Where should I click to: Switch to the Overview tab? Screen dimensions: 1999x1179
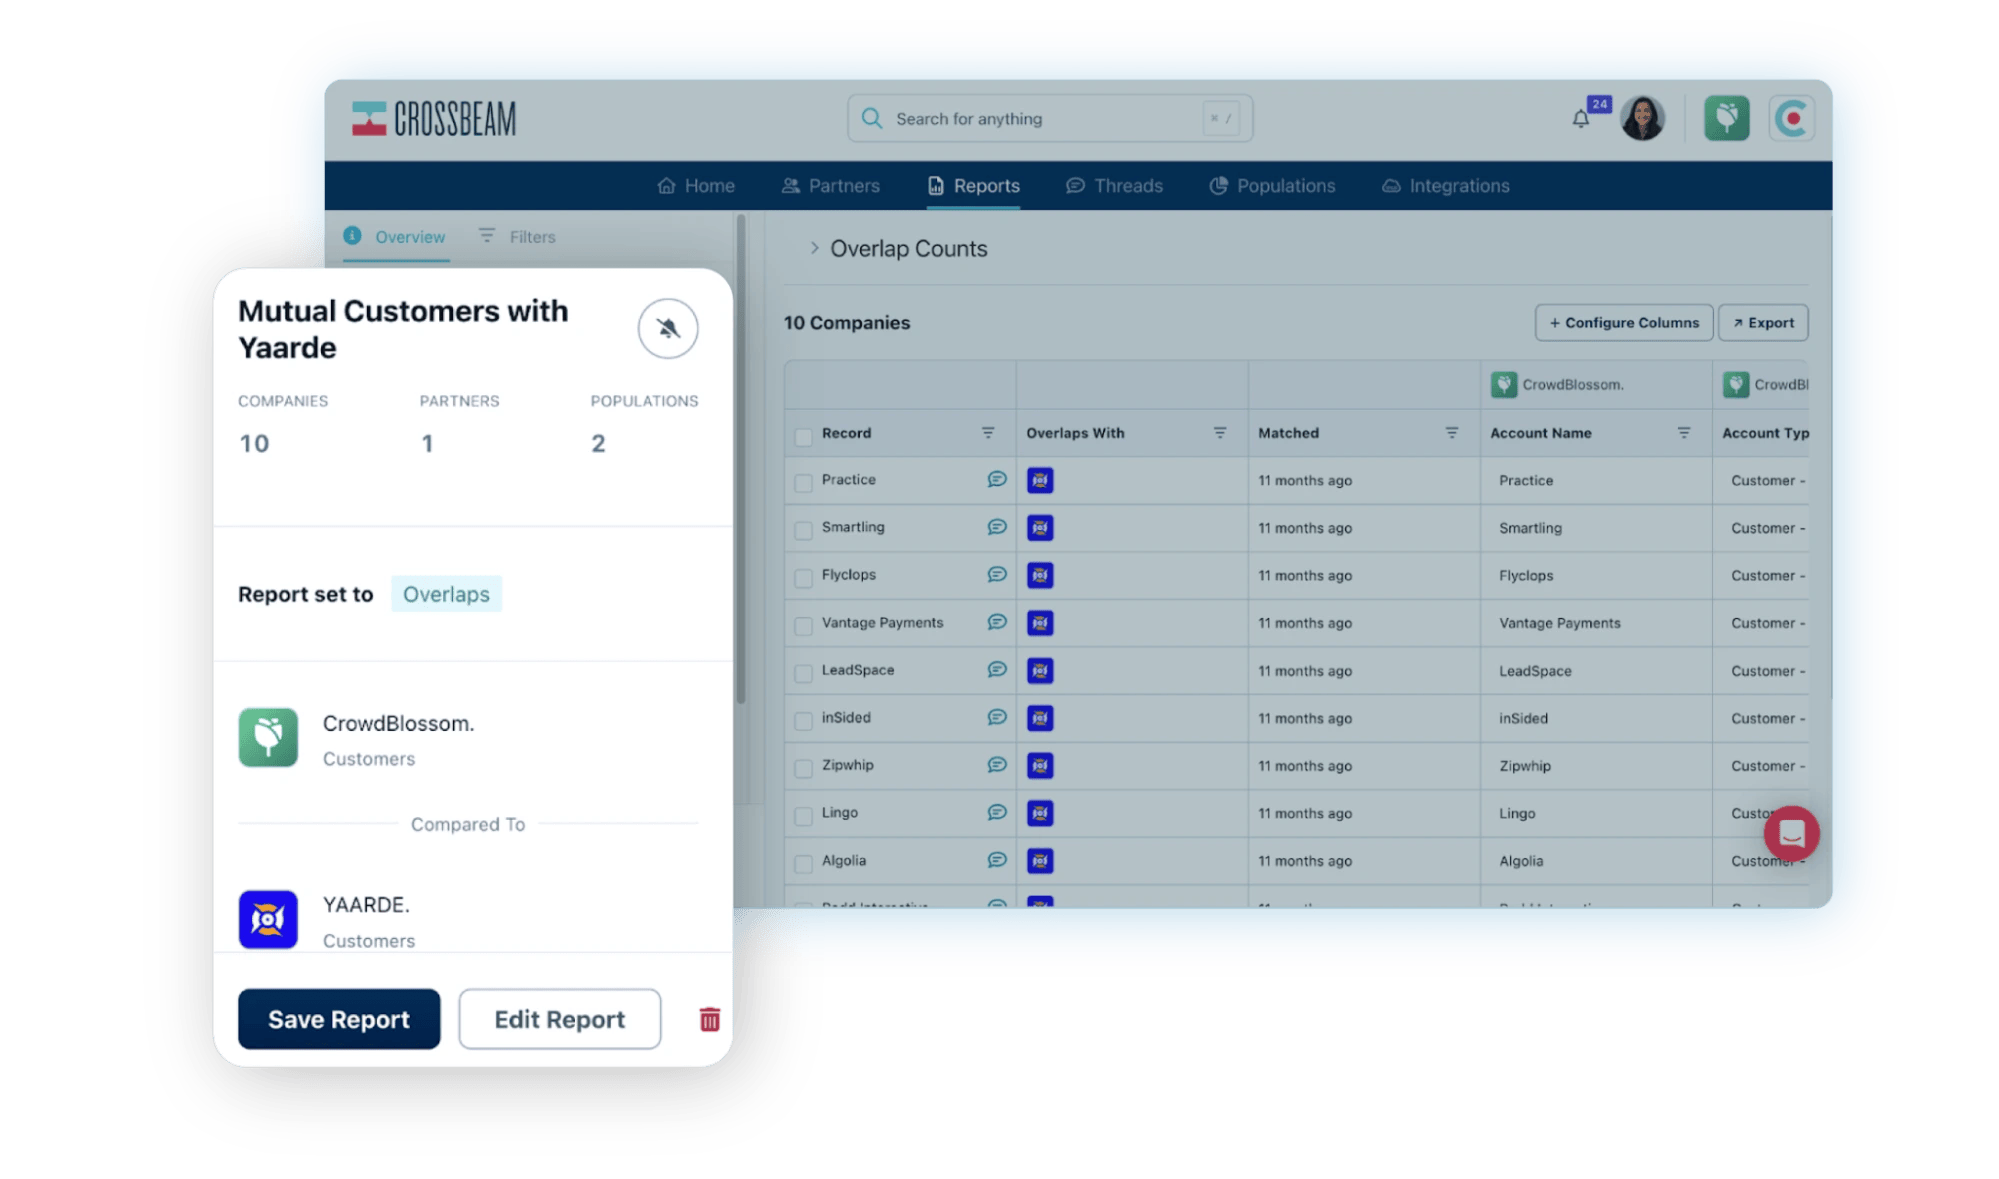pyautogui.click(x=395, y=237)
